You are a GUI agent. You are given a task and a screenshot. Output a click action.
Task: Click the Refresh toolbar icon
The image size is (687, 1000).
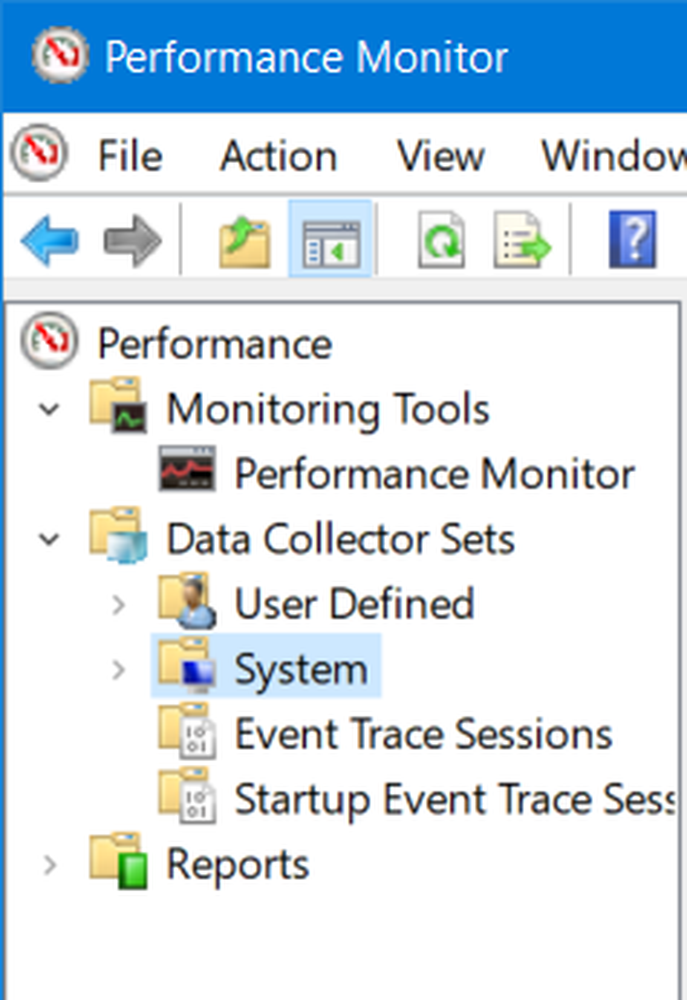tap(441, 240)
